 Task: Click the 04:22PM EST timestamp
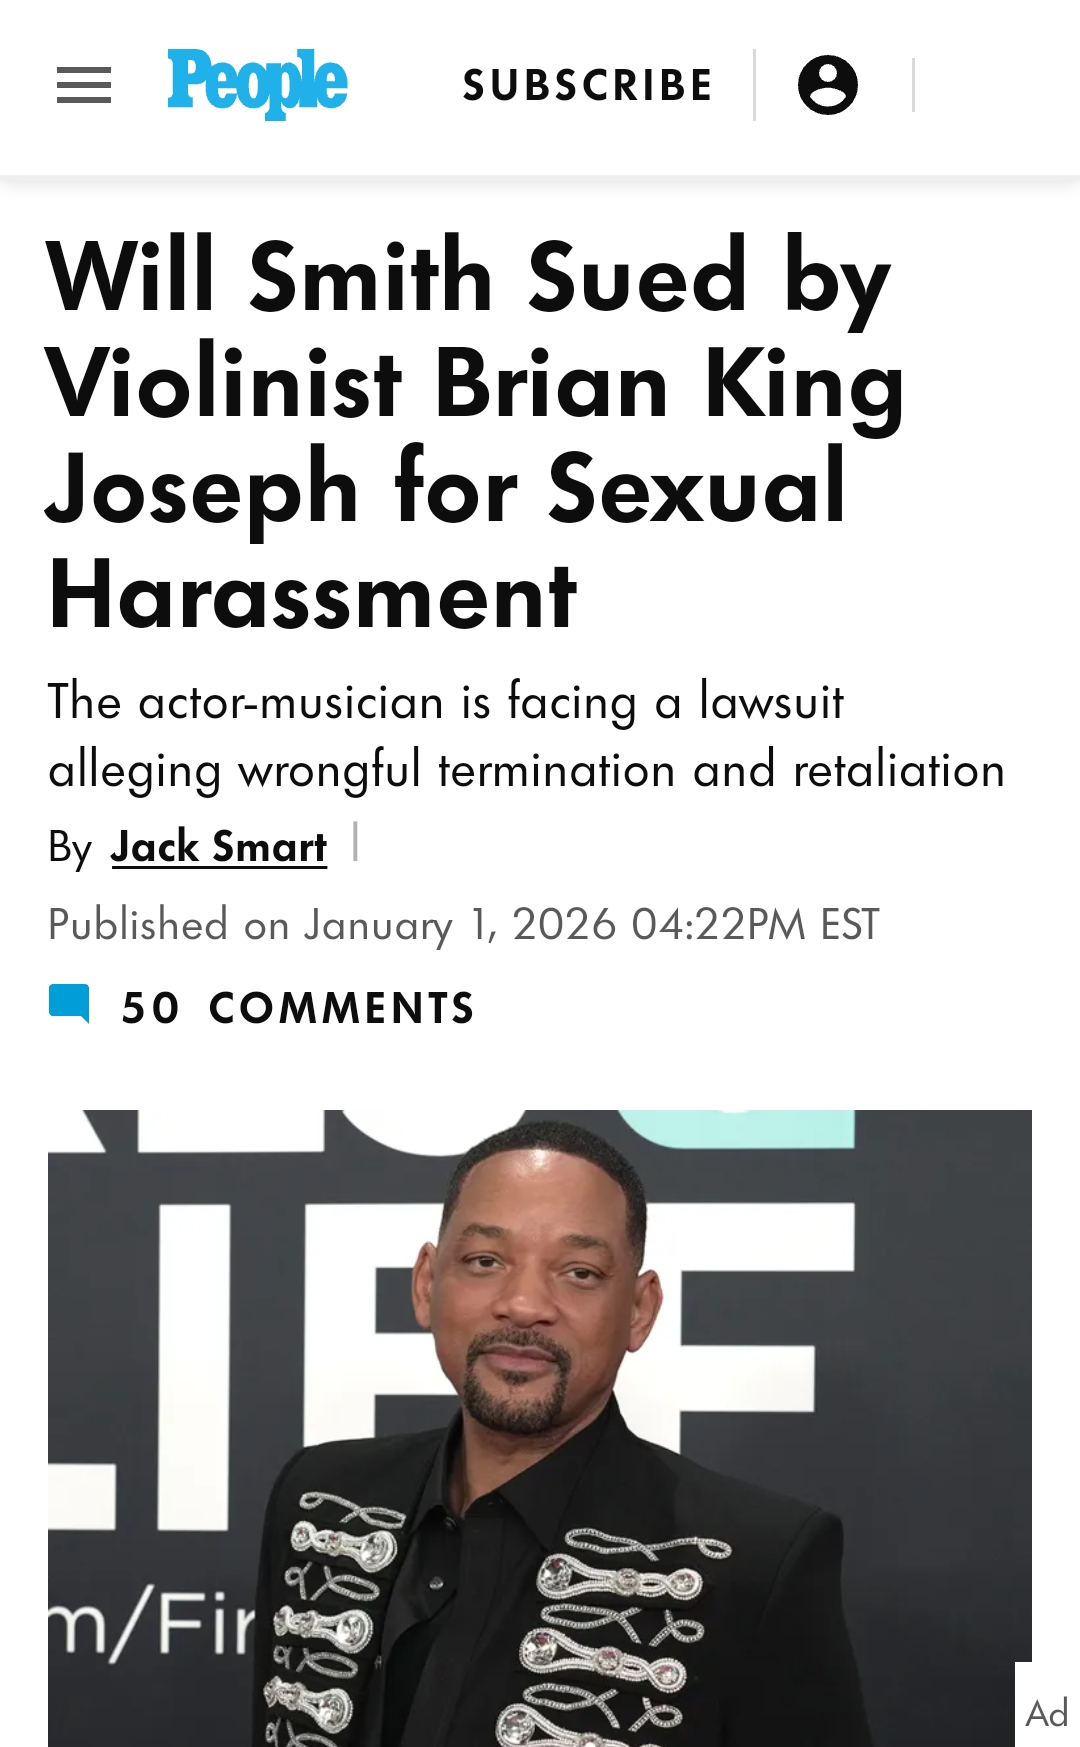755,925
